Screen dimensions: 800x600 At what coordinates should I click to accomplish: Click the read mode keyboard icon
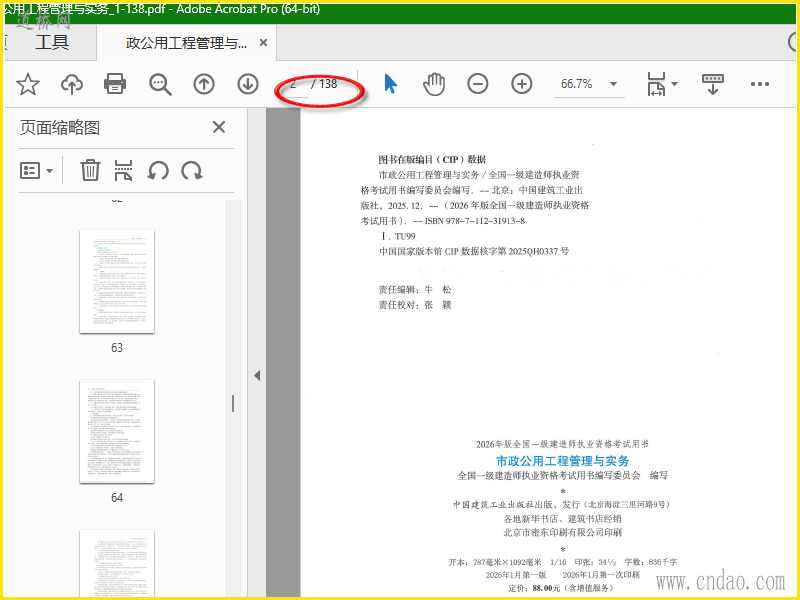(713, 84)
